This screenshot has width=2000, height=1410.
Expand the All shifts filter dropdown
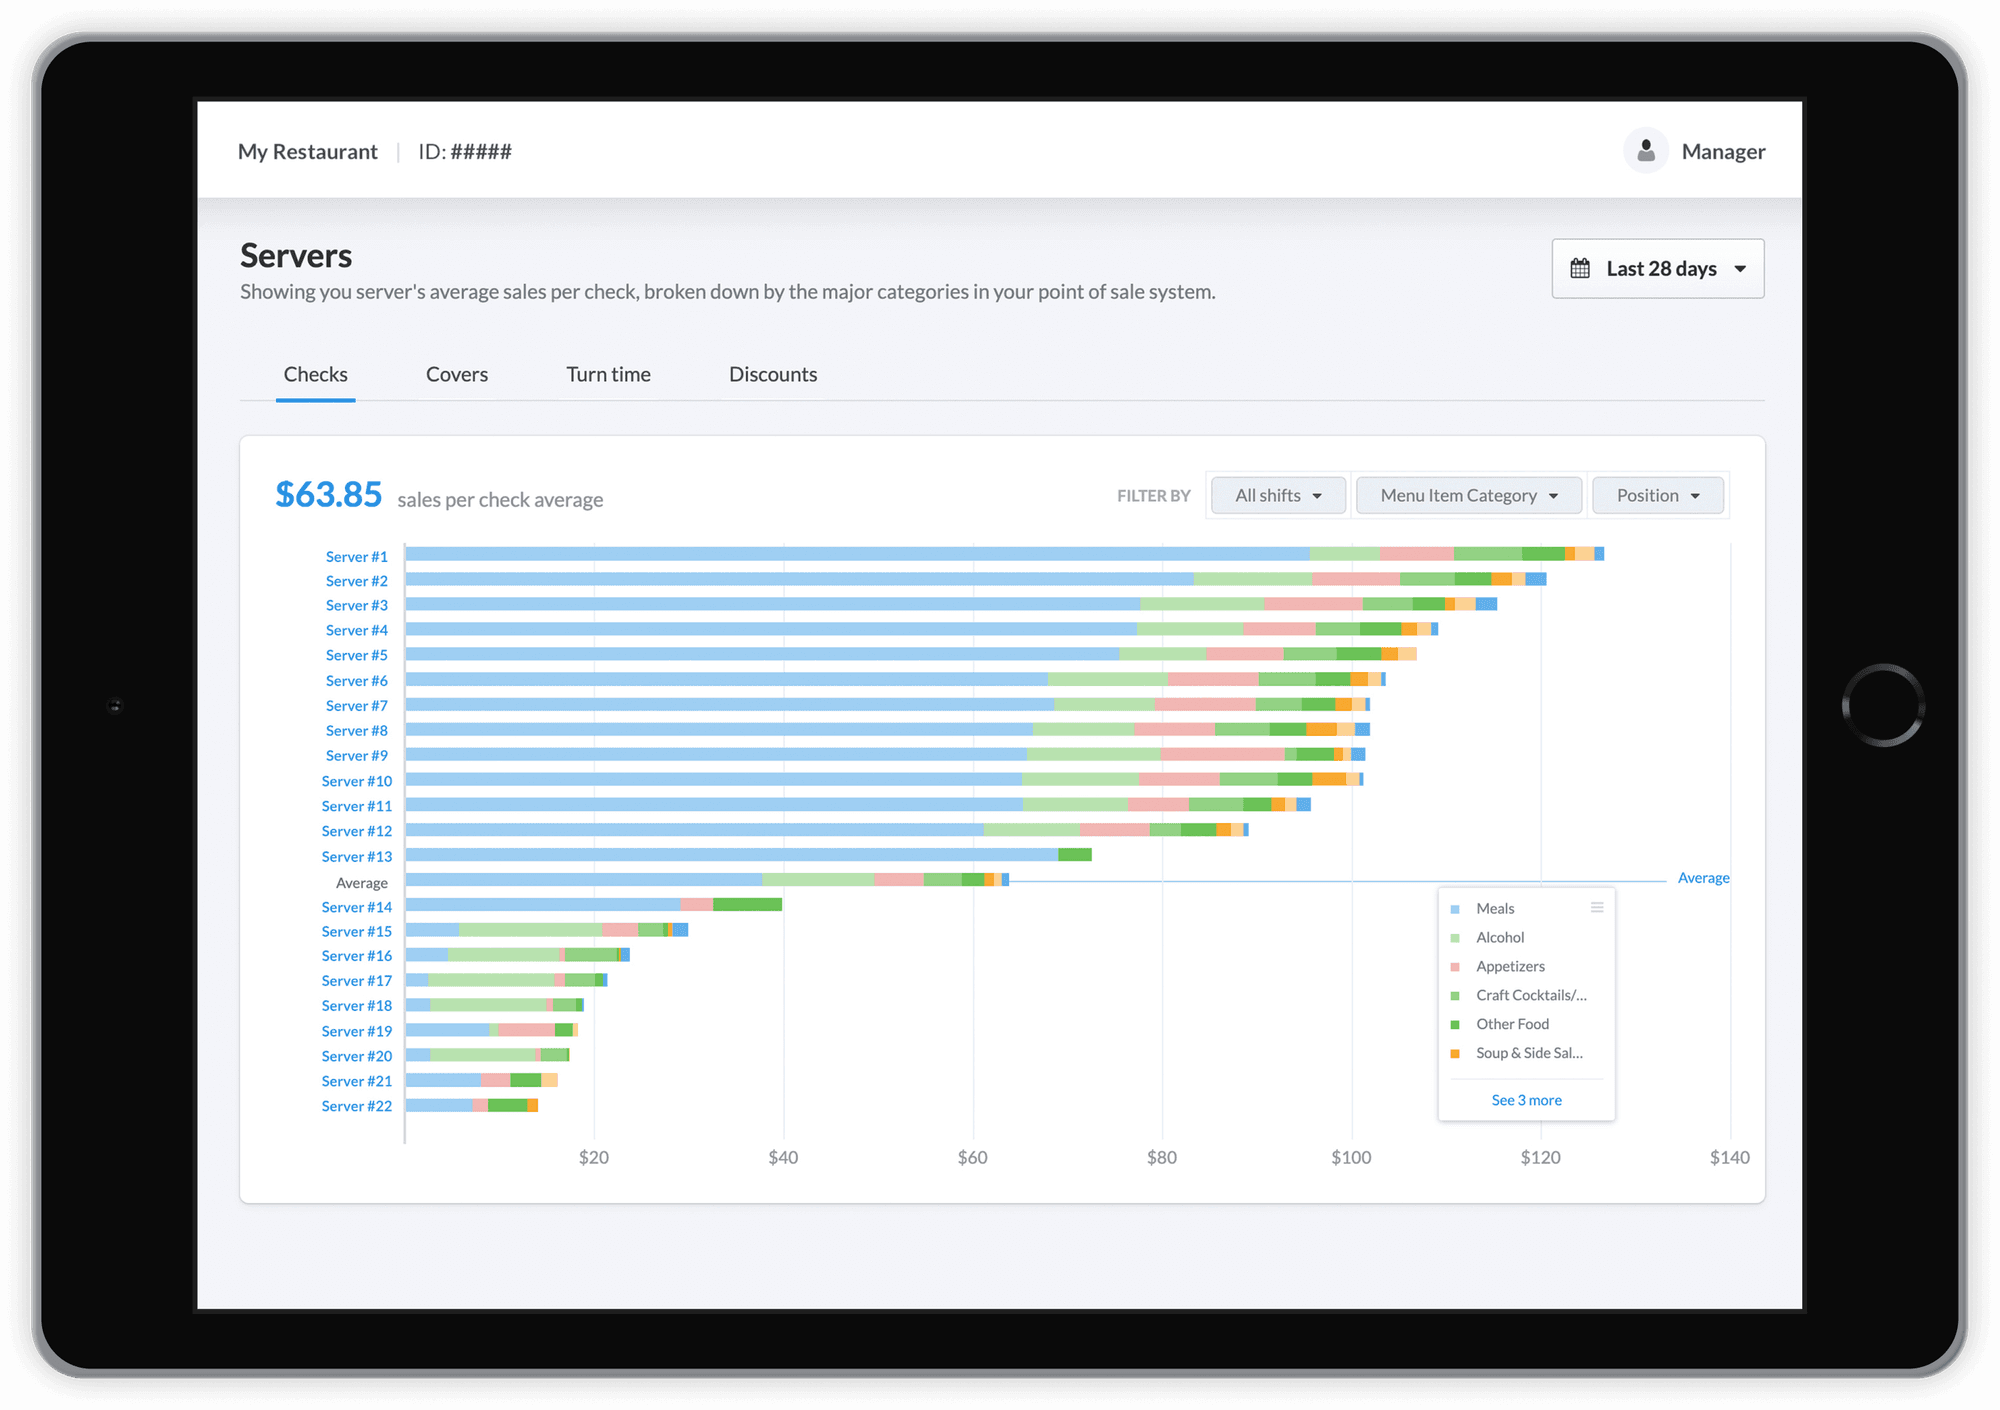tap(1278, 496)
